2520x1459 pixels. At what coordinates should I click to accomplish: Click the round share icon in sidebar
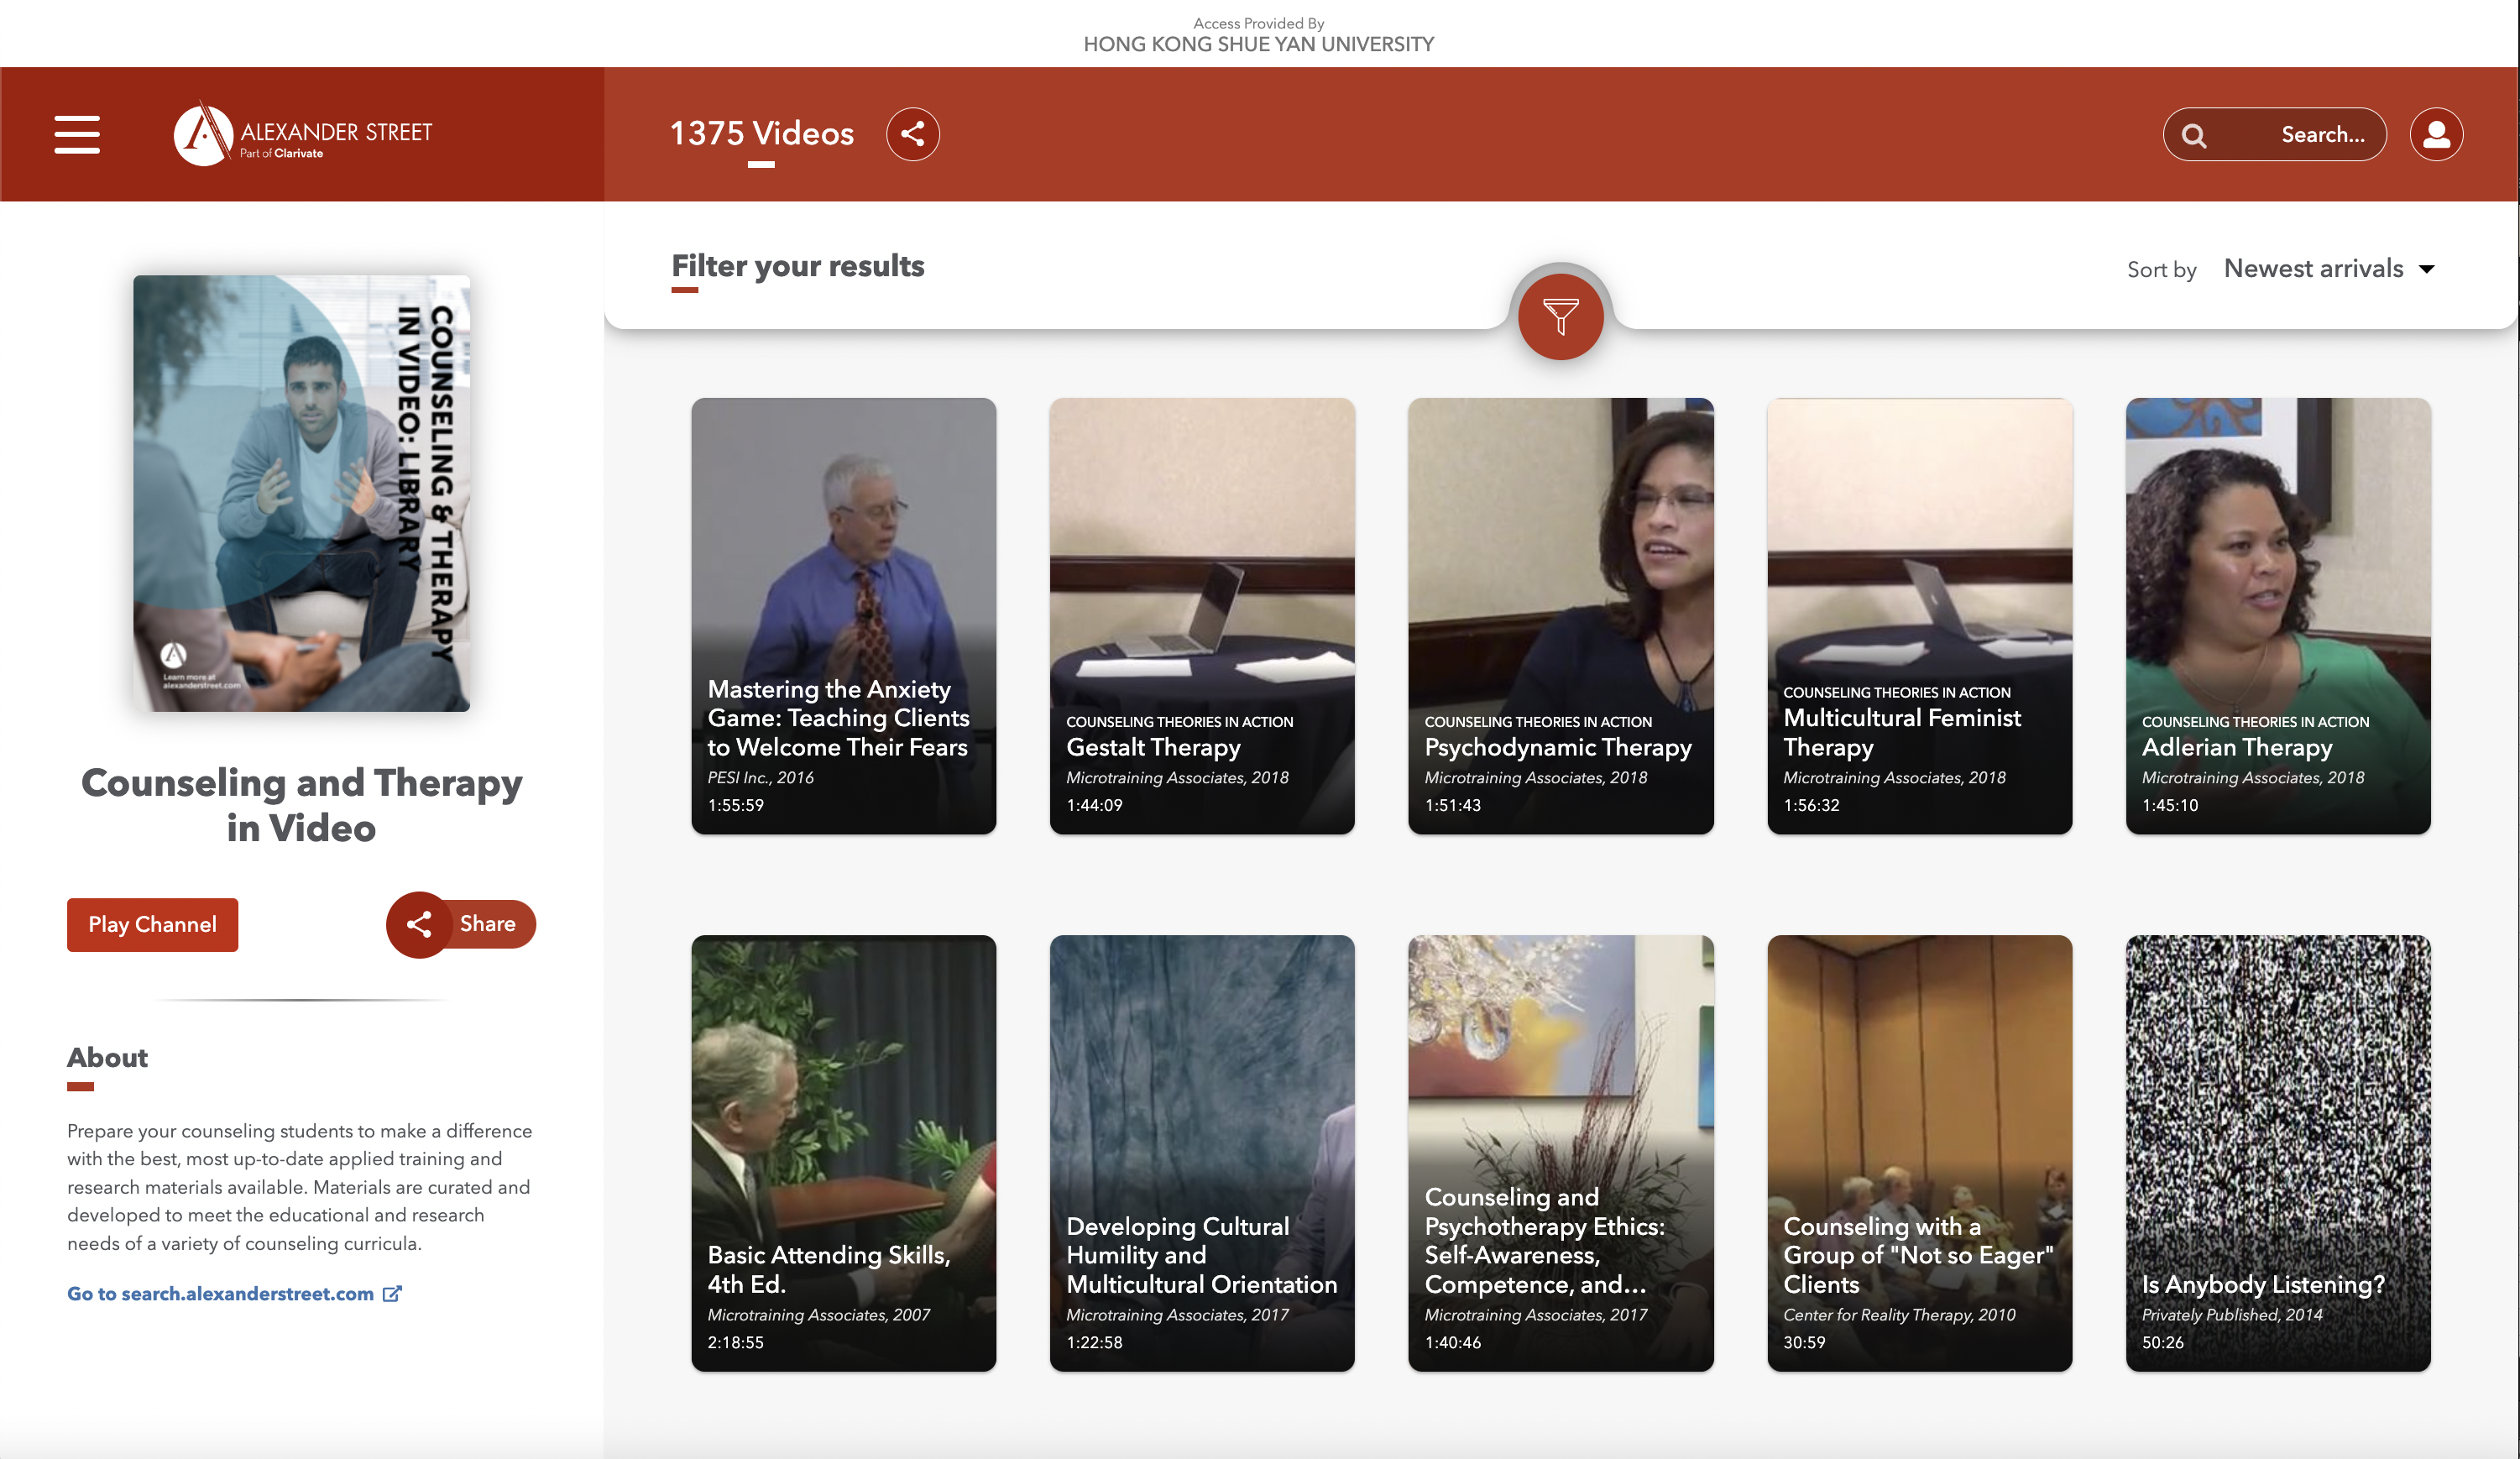419,924
